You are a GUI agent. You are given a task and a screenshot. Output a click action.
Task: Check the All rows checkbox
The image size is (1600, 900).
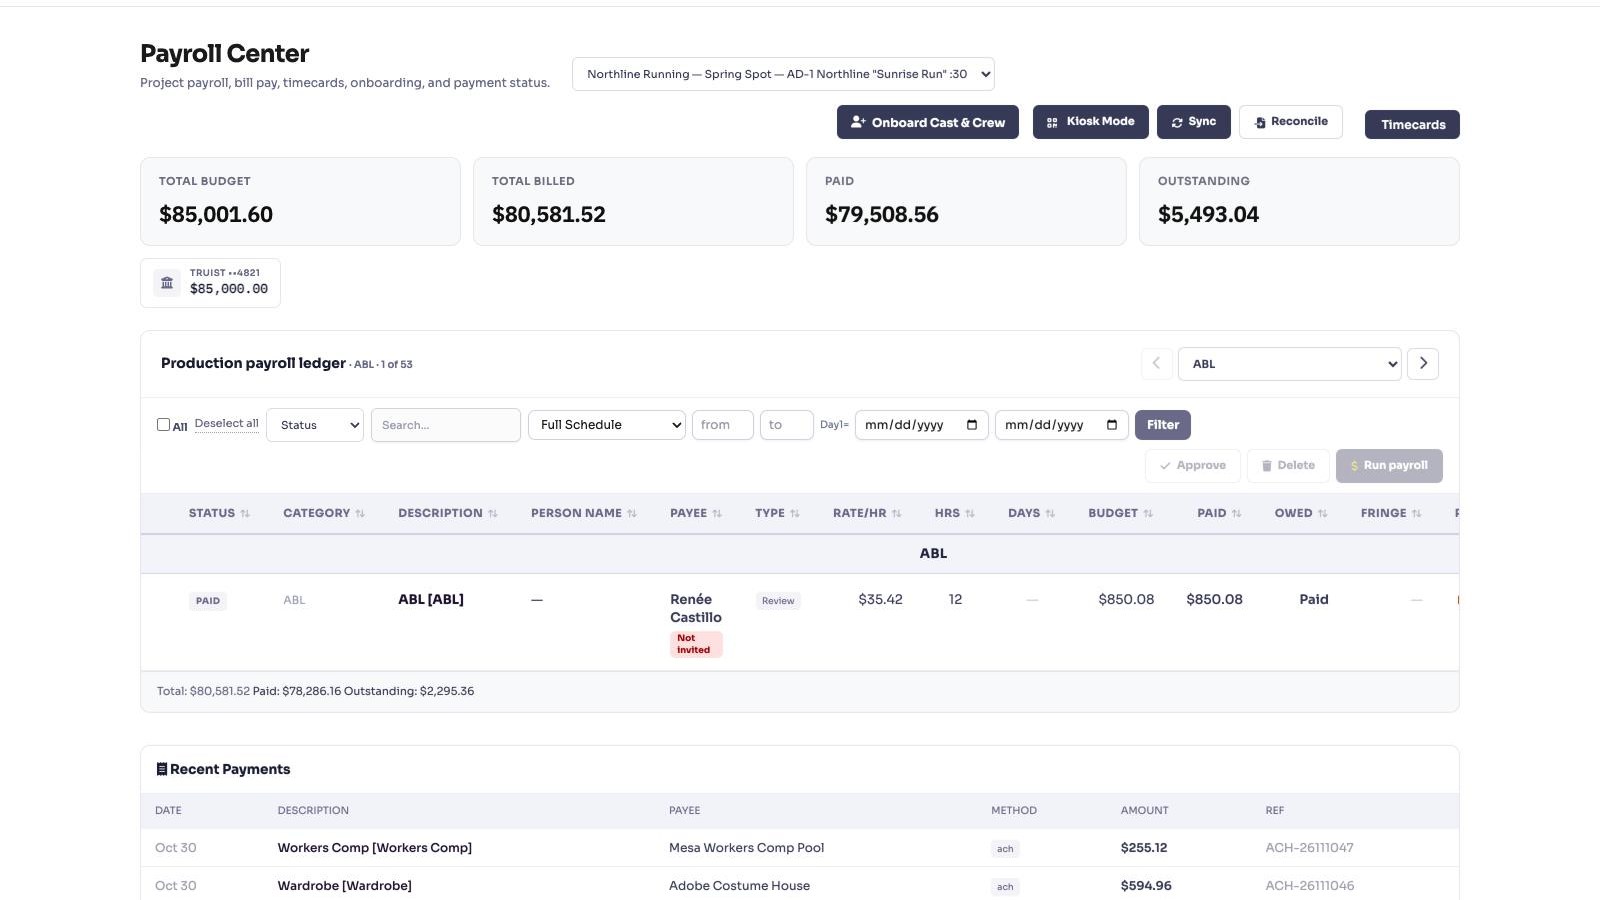point(163,424)
